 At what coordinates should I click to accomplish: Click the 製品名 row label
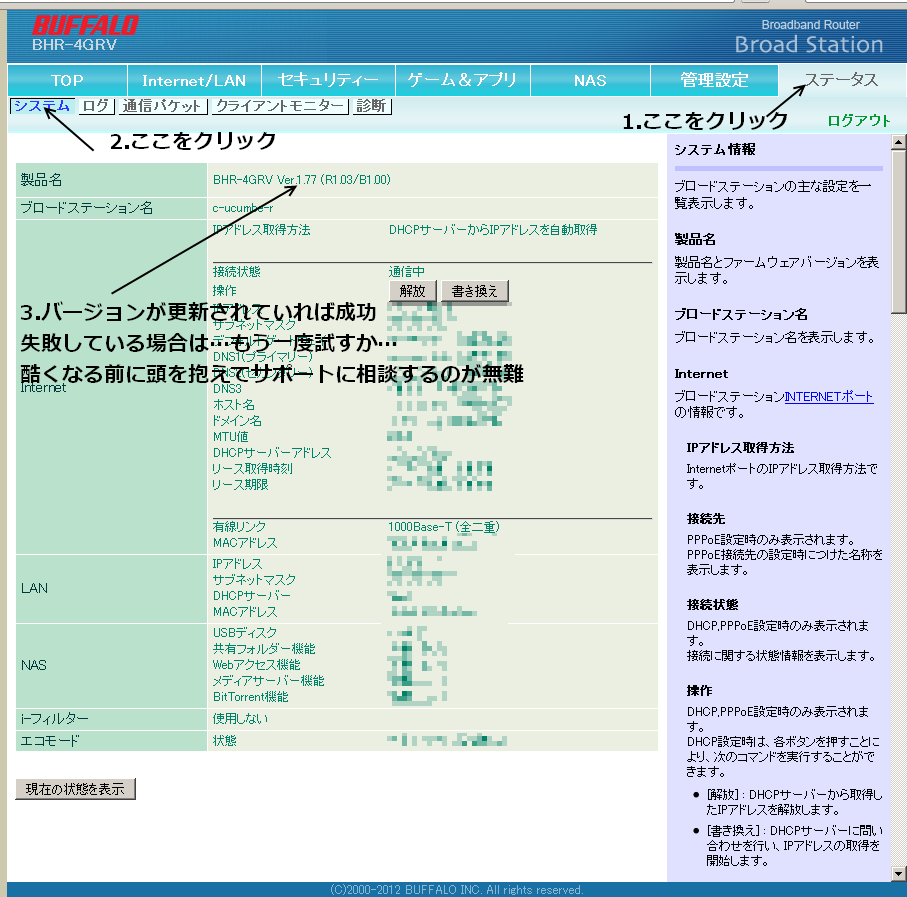pos(42,180)
